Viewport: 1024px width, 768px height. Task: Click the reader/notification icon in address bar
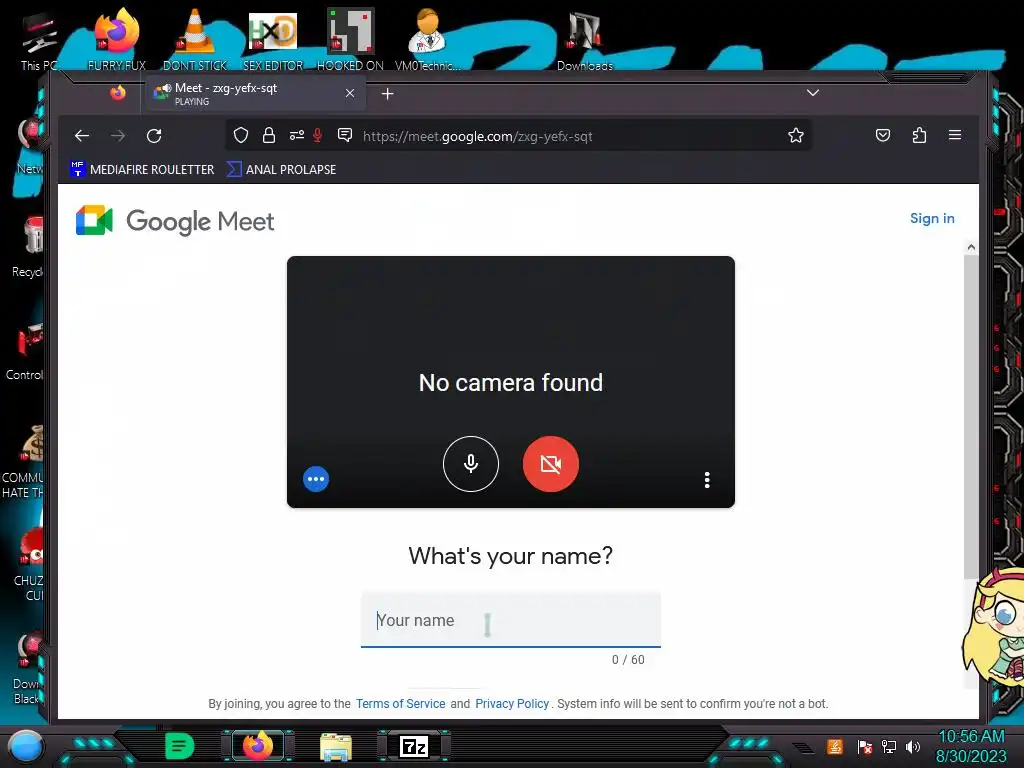click(345, 135)
